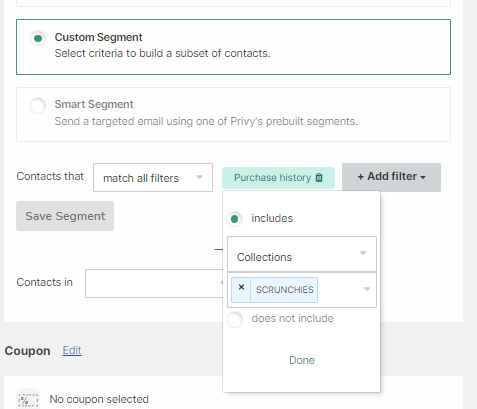The image size is (477, 409).
Task: Open the 'match all filters' dropdown
Action: (x=153, y=178)
